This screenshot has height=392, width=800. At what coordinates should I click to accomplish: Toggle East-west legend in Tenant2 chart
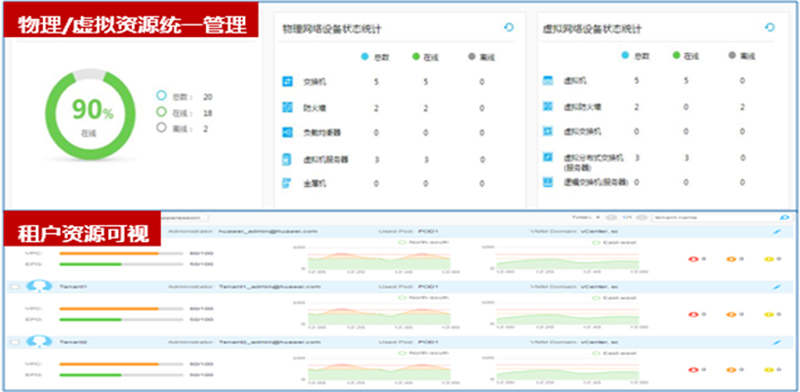(x=615, y=353)
